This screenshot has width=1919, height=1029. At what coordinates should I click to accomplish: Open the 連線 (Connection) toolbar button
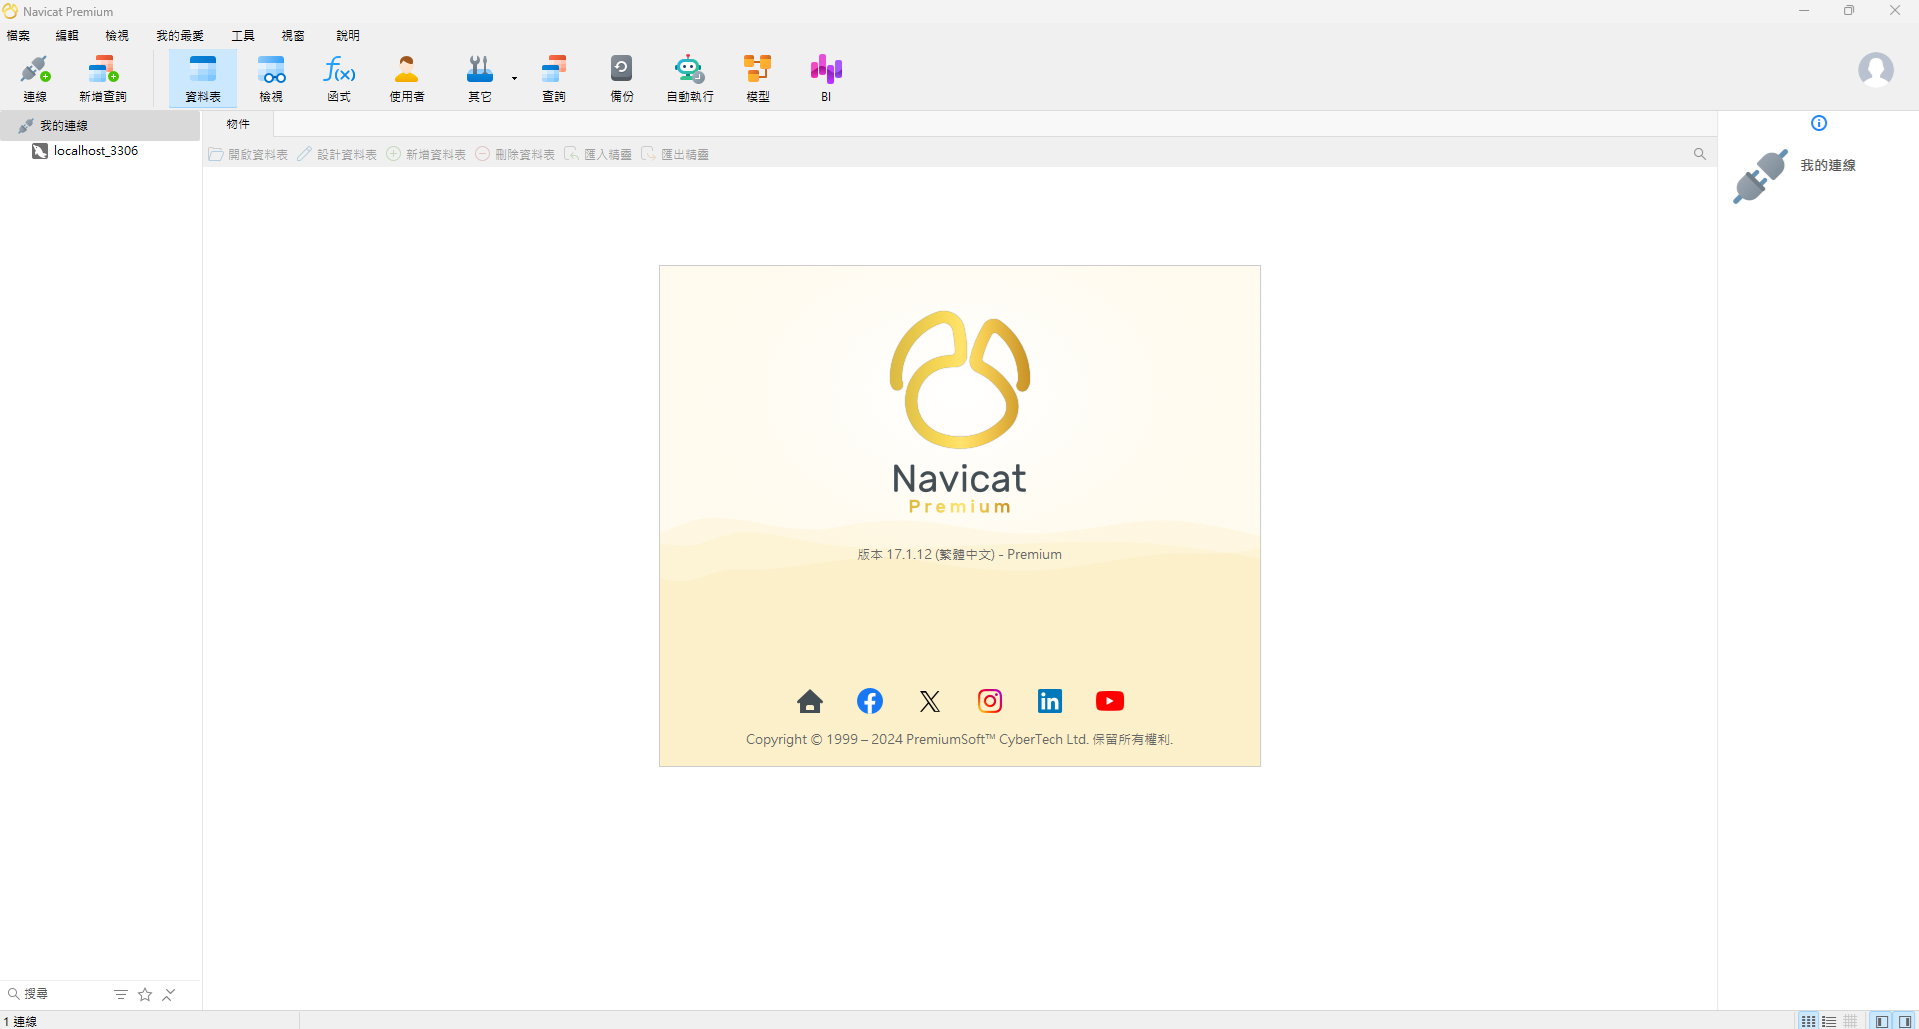click(35, 78)
